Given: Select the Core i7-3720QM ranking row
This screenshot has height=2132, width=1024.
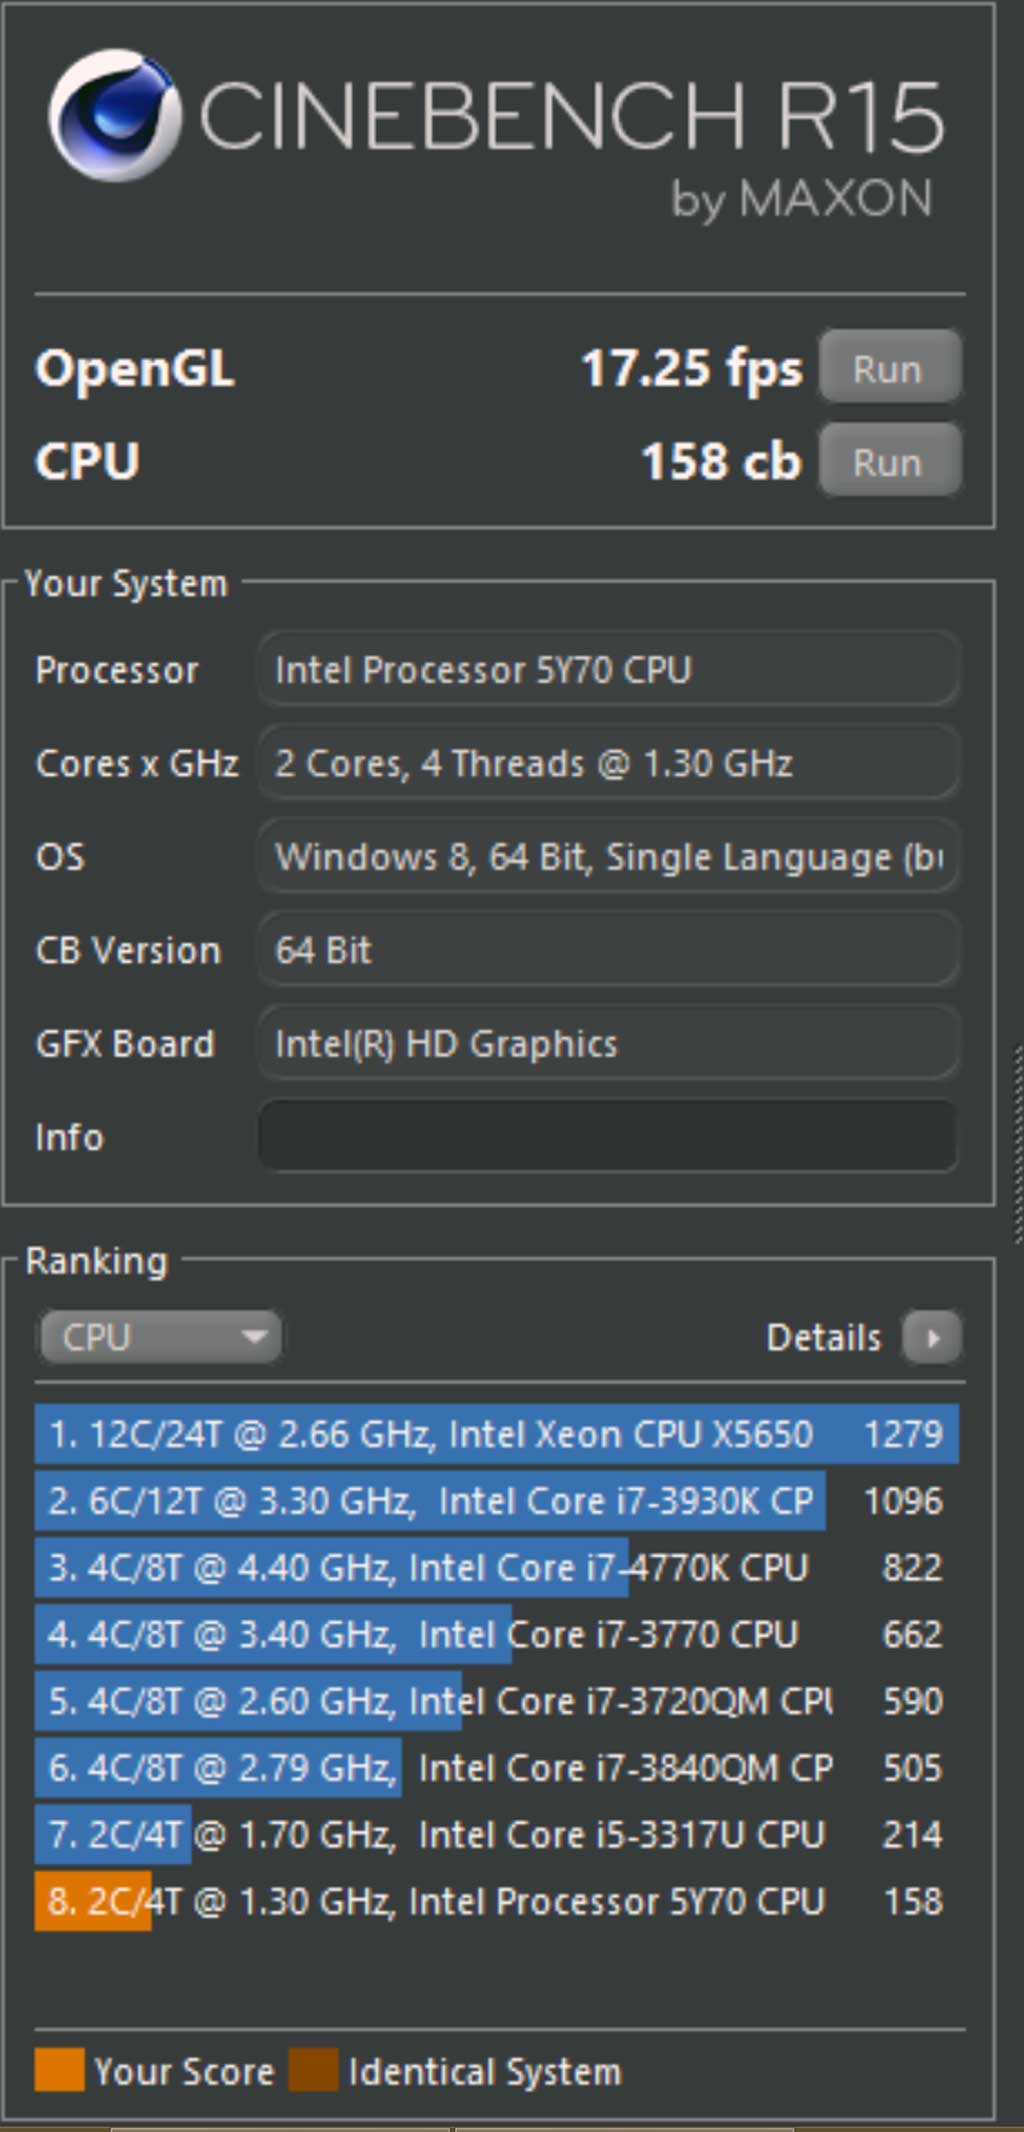Looking at the screenshot, I should [x=496, y=1701].
